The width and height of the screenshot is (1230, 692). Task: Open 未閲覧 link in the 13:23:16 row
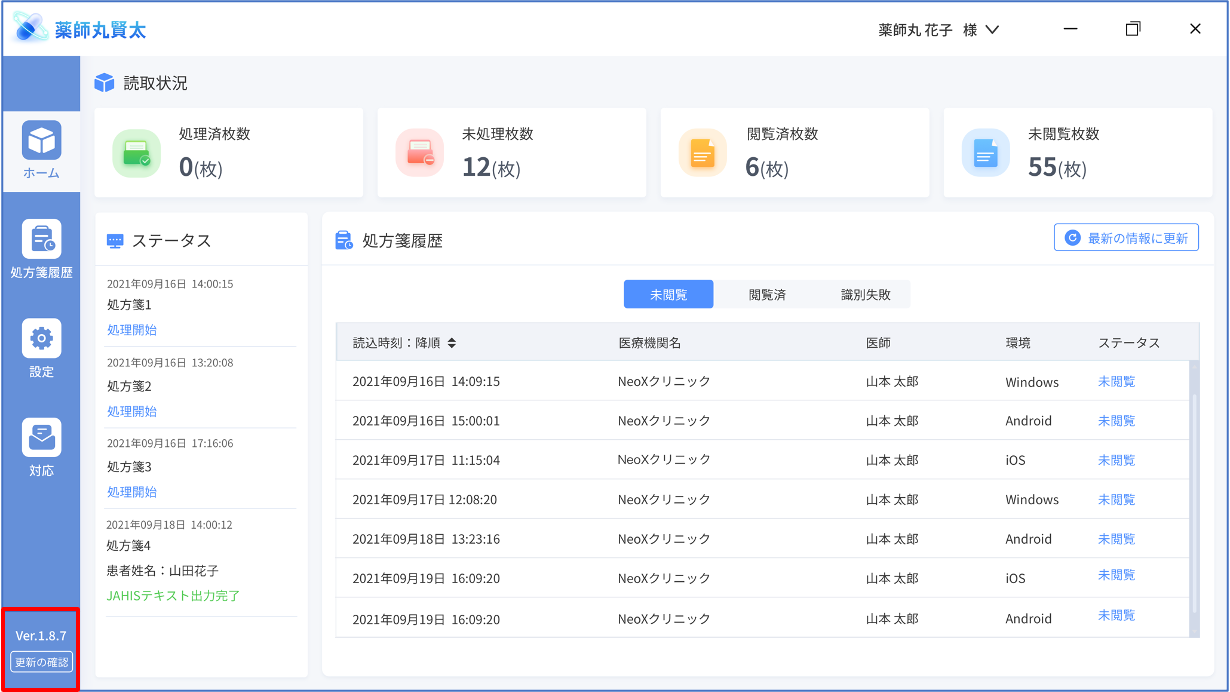click(x=1116, y=538)
